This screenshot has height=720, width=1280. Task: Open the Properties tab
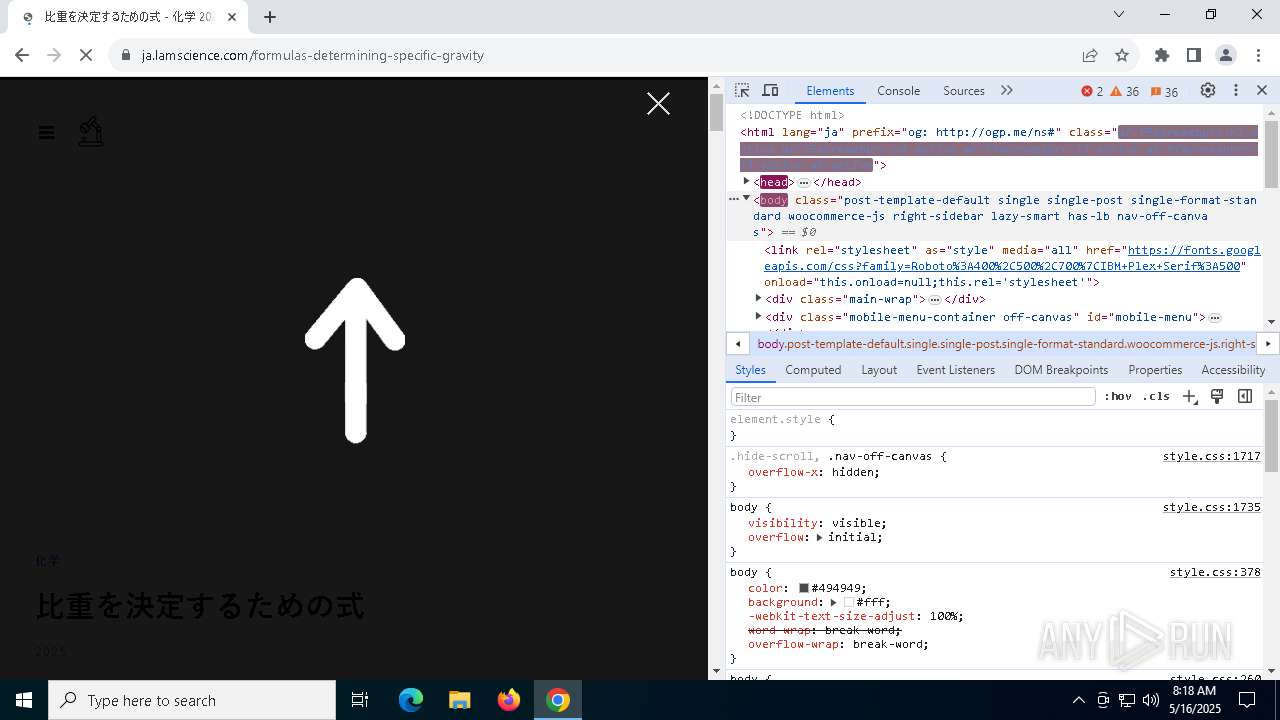(x=1155, y=369)
